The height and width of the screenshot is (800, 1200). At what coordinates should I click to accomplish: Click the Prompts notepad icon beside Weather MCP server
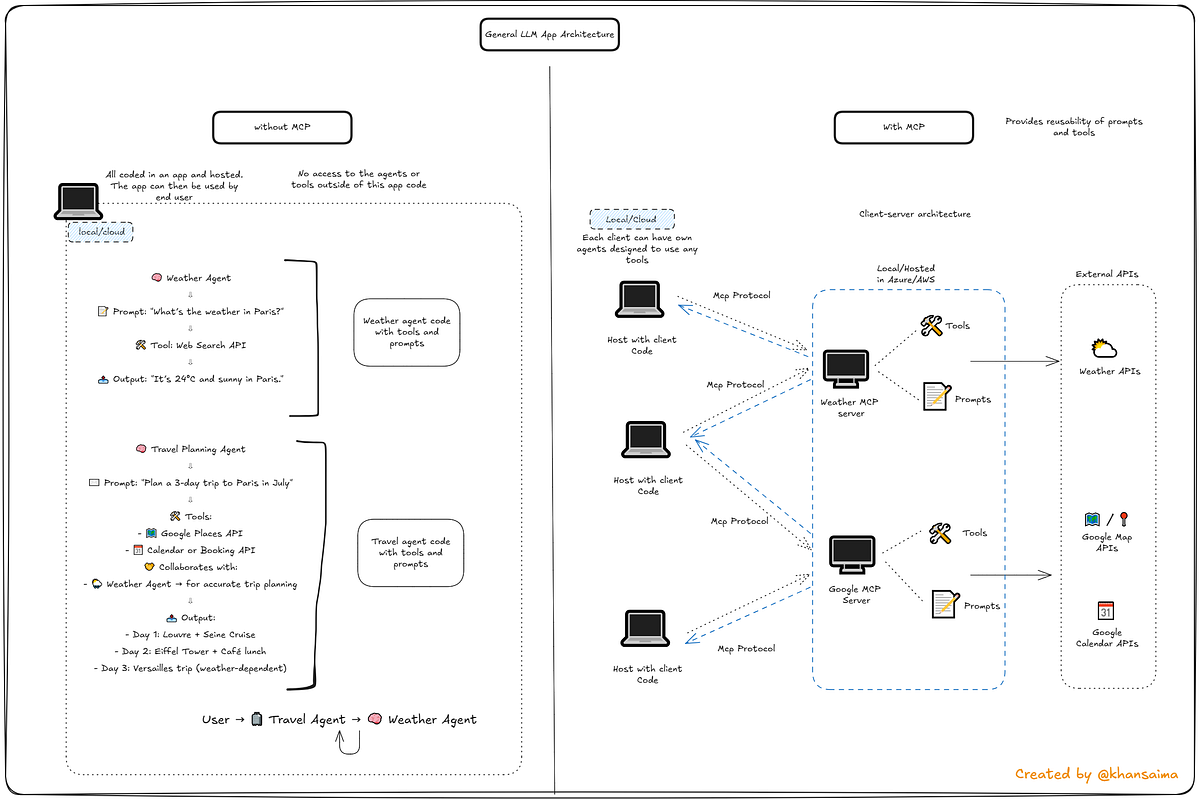(935, 397)
